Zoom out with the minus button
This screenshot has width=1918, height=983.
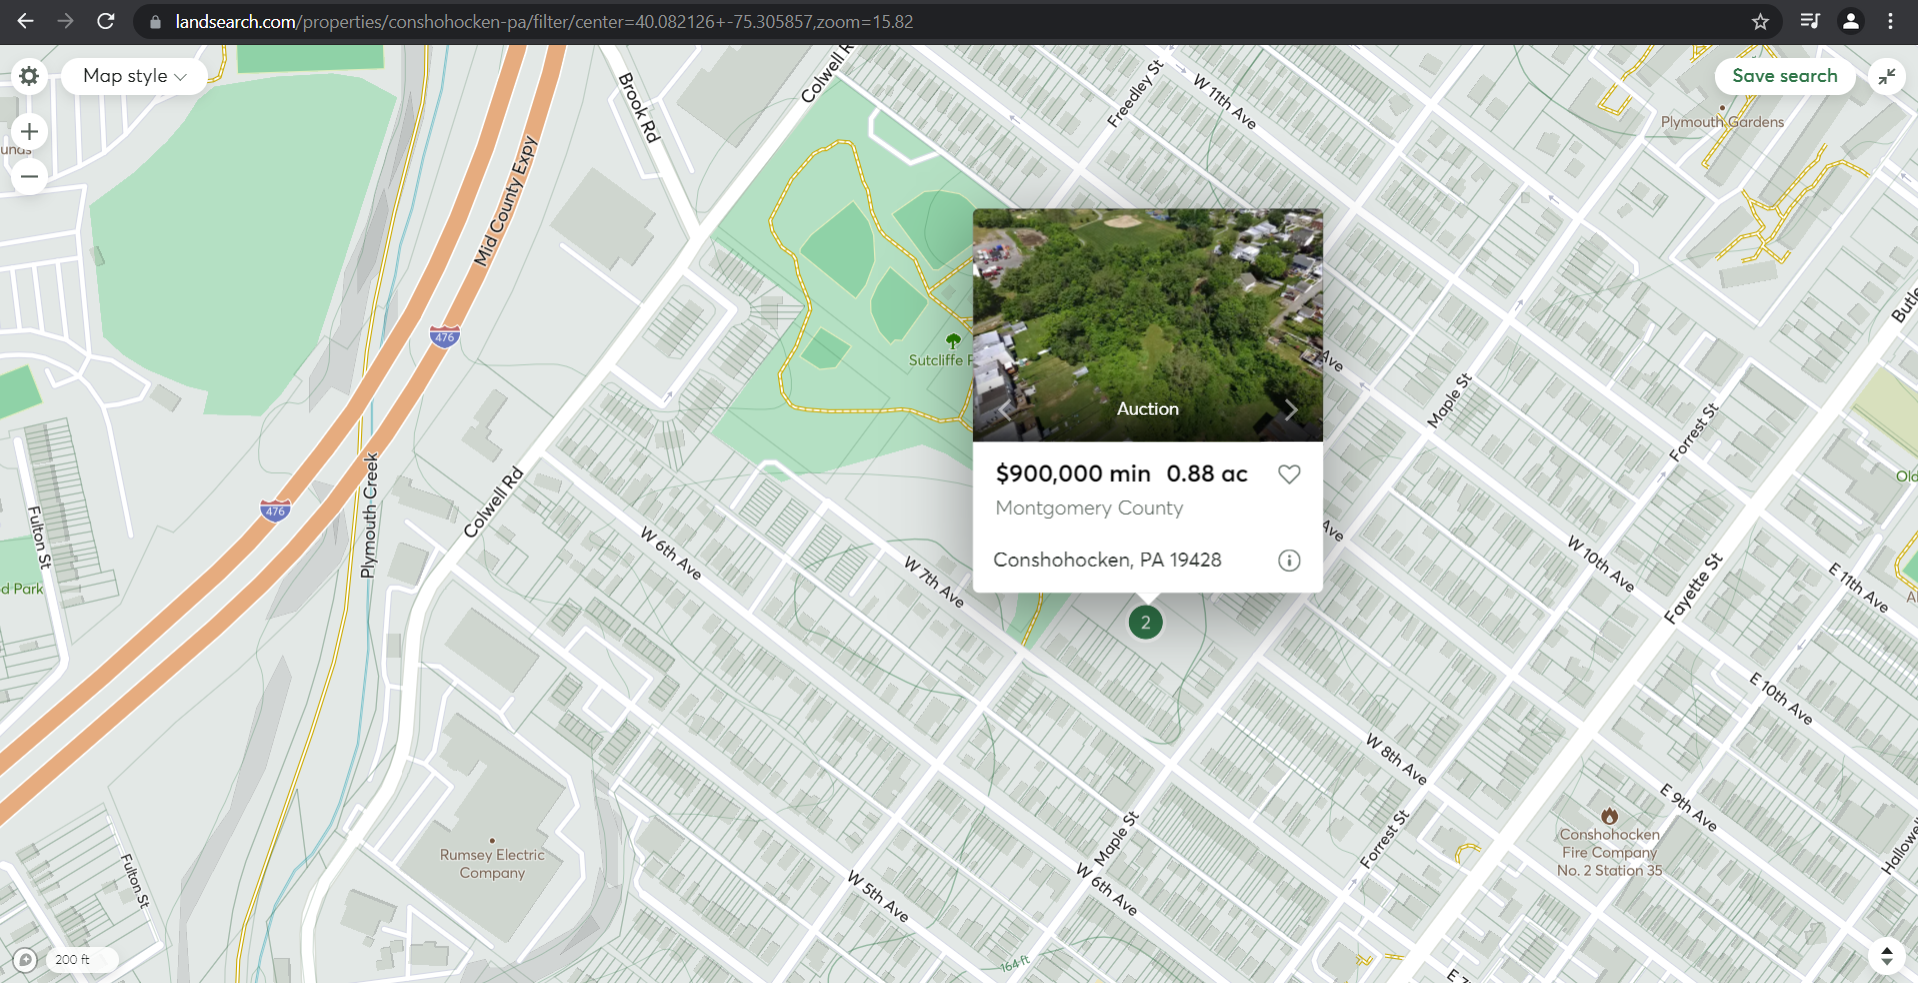[x=29, y=177]
